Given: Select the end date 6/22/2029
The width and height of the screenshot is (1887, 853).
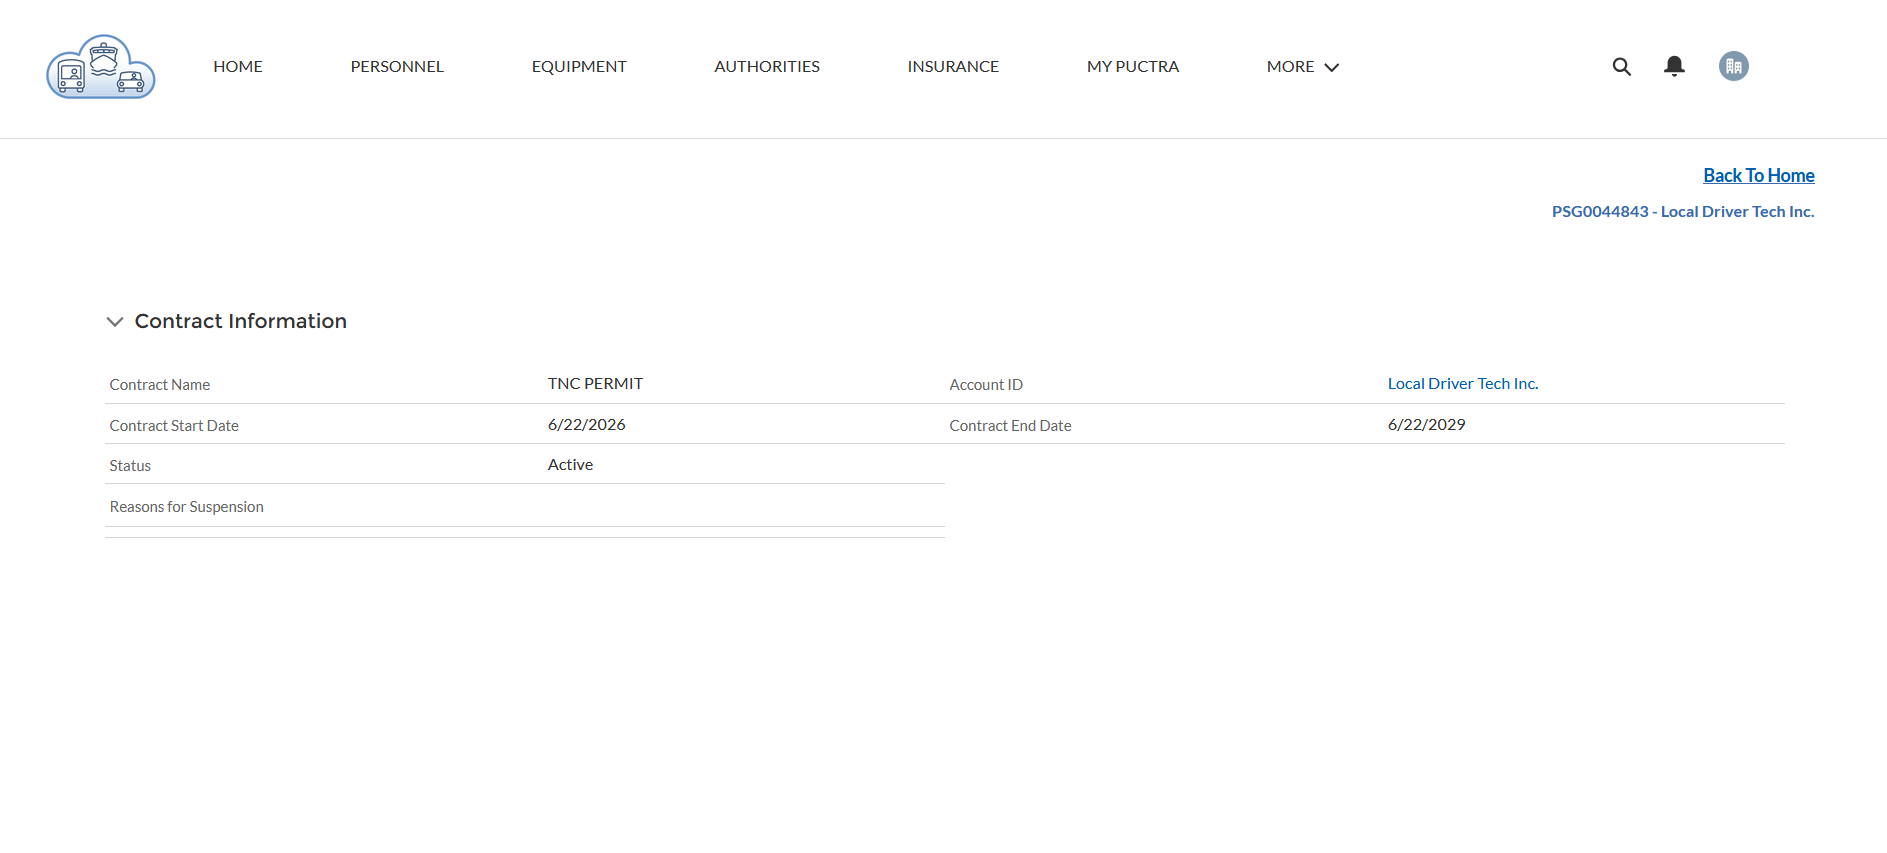Looking at the screenshot, I should coord(1427,425).
